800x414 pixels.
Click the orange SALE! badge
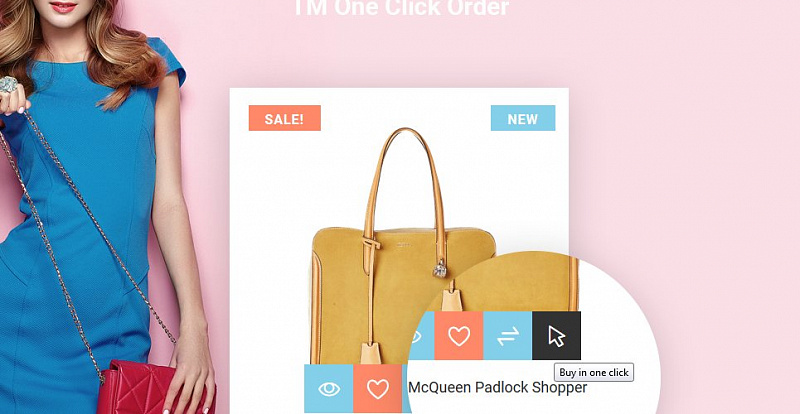pos(285,118)
